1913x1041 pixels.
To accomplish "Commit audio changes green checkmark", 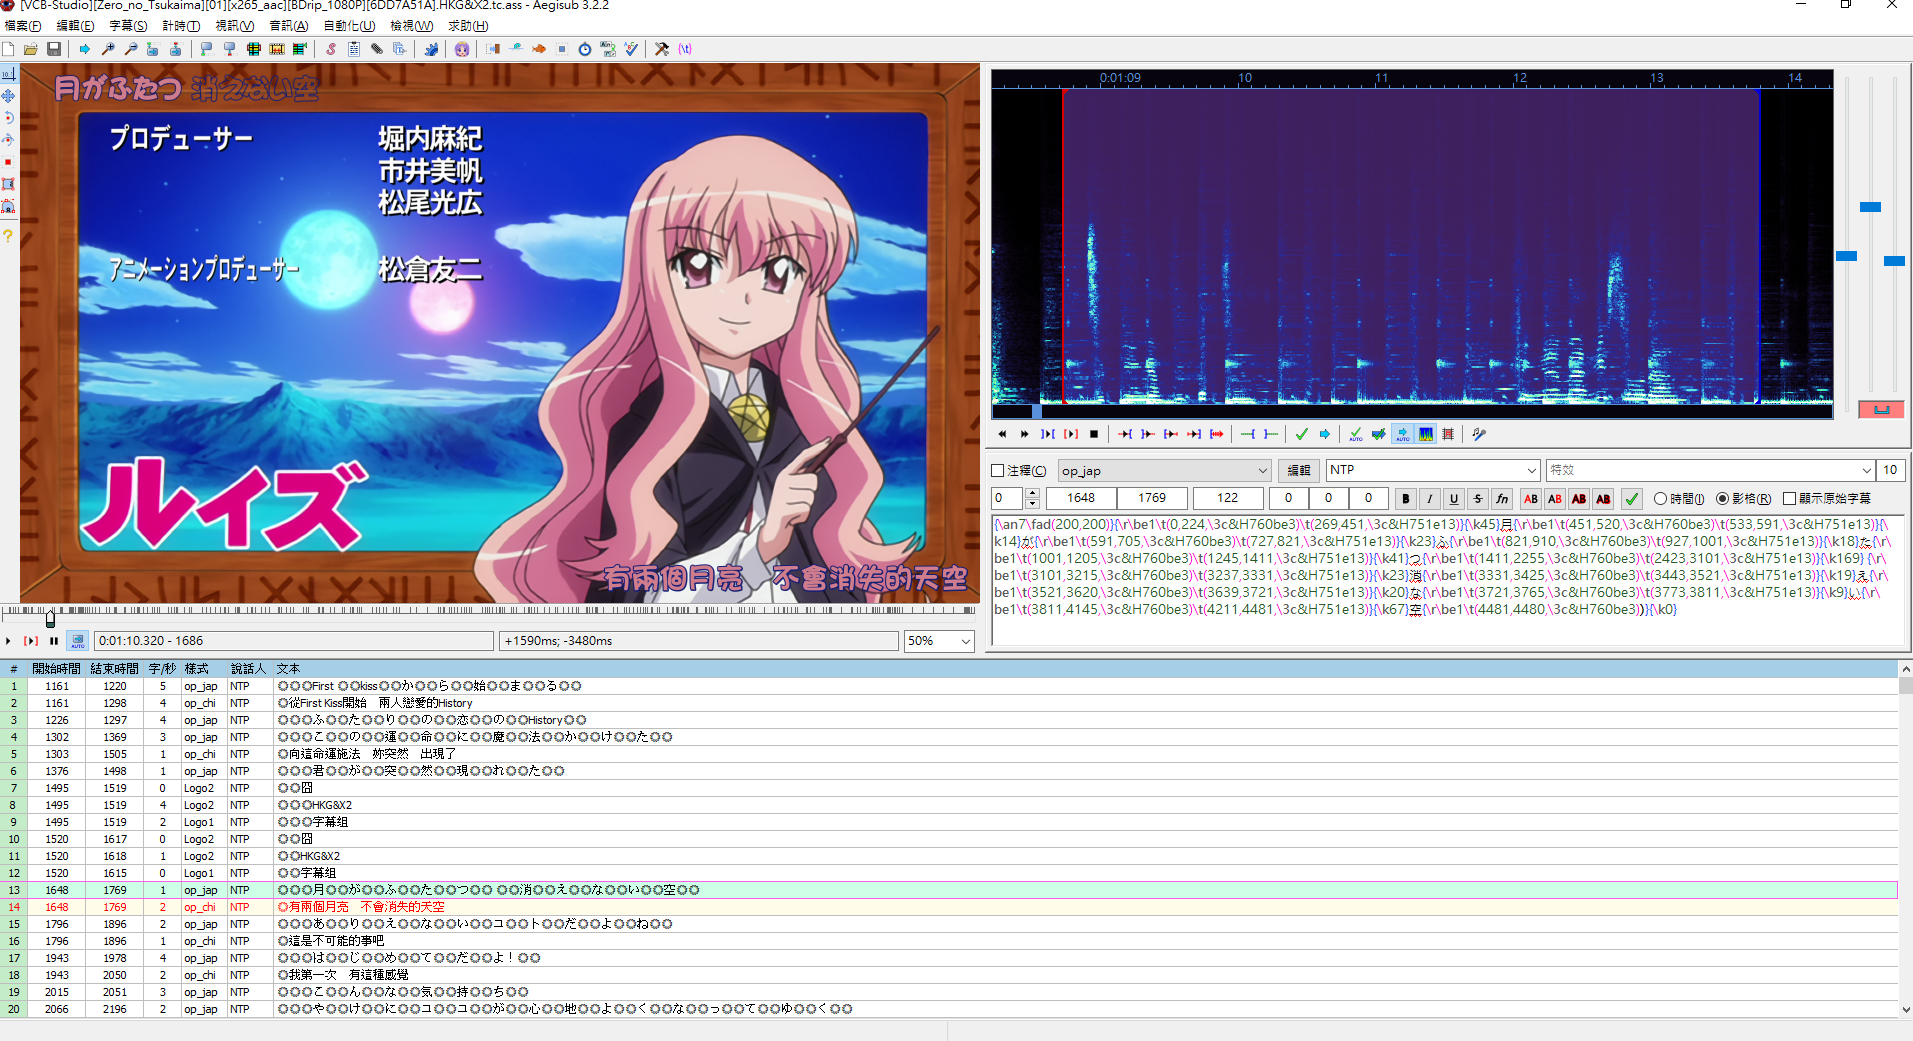I will tap(1302, 434).
